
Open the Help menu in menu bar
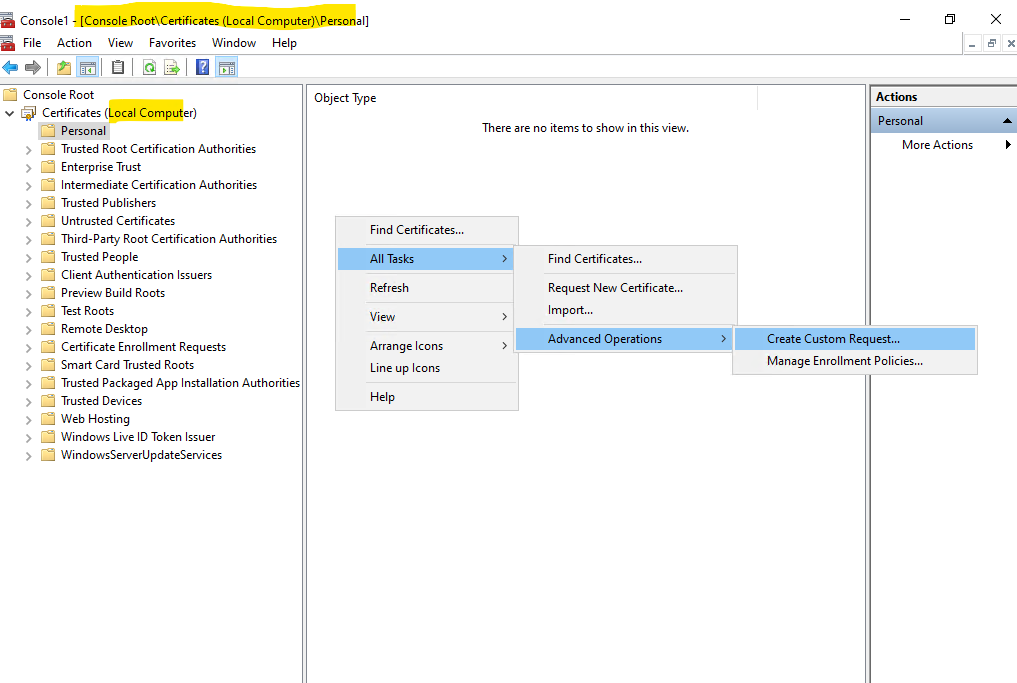point(284,43)
